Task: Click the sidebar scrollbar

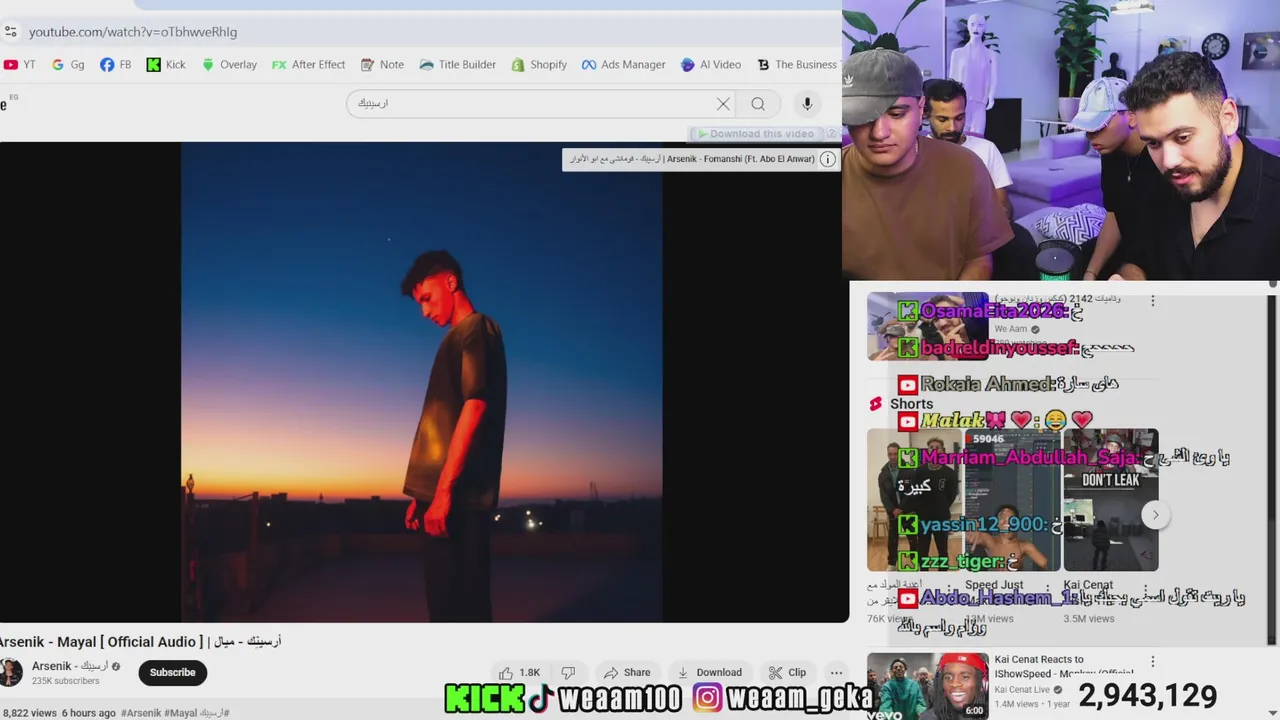Action: coord(1272,470)
